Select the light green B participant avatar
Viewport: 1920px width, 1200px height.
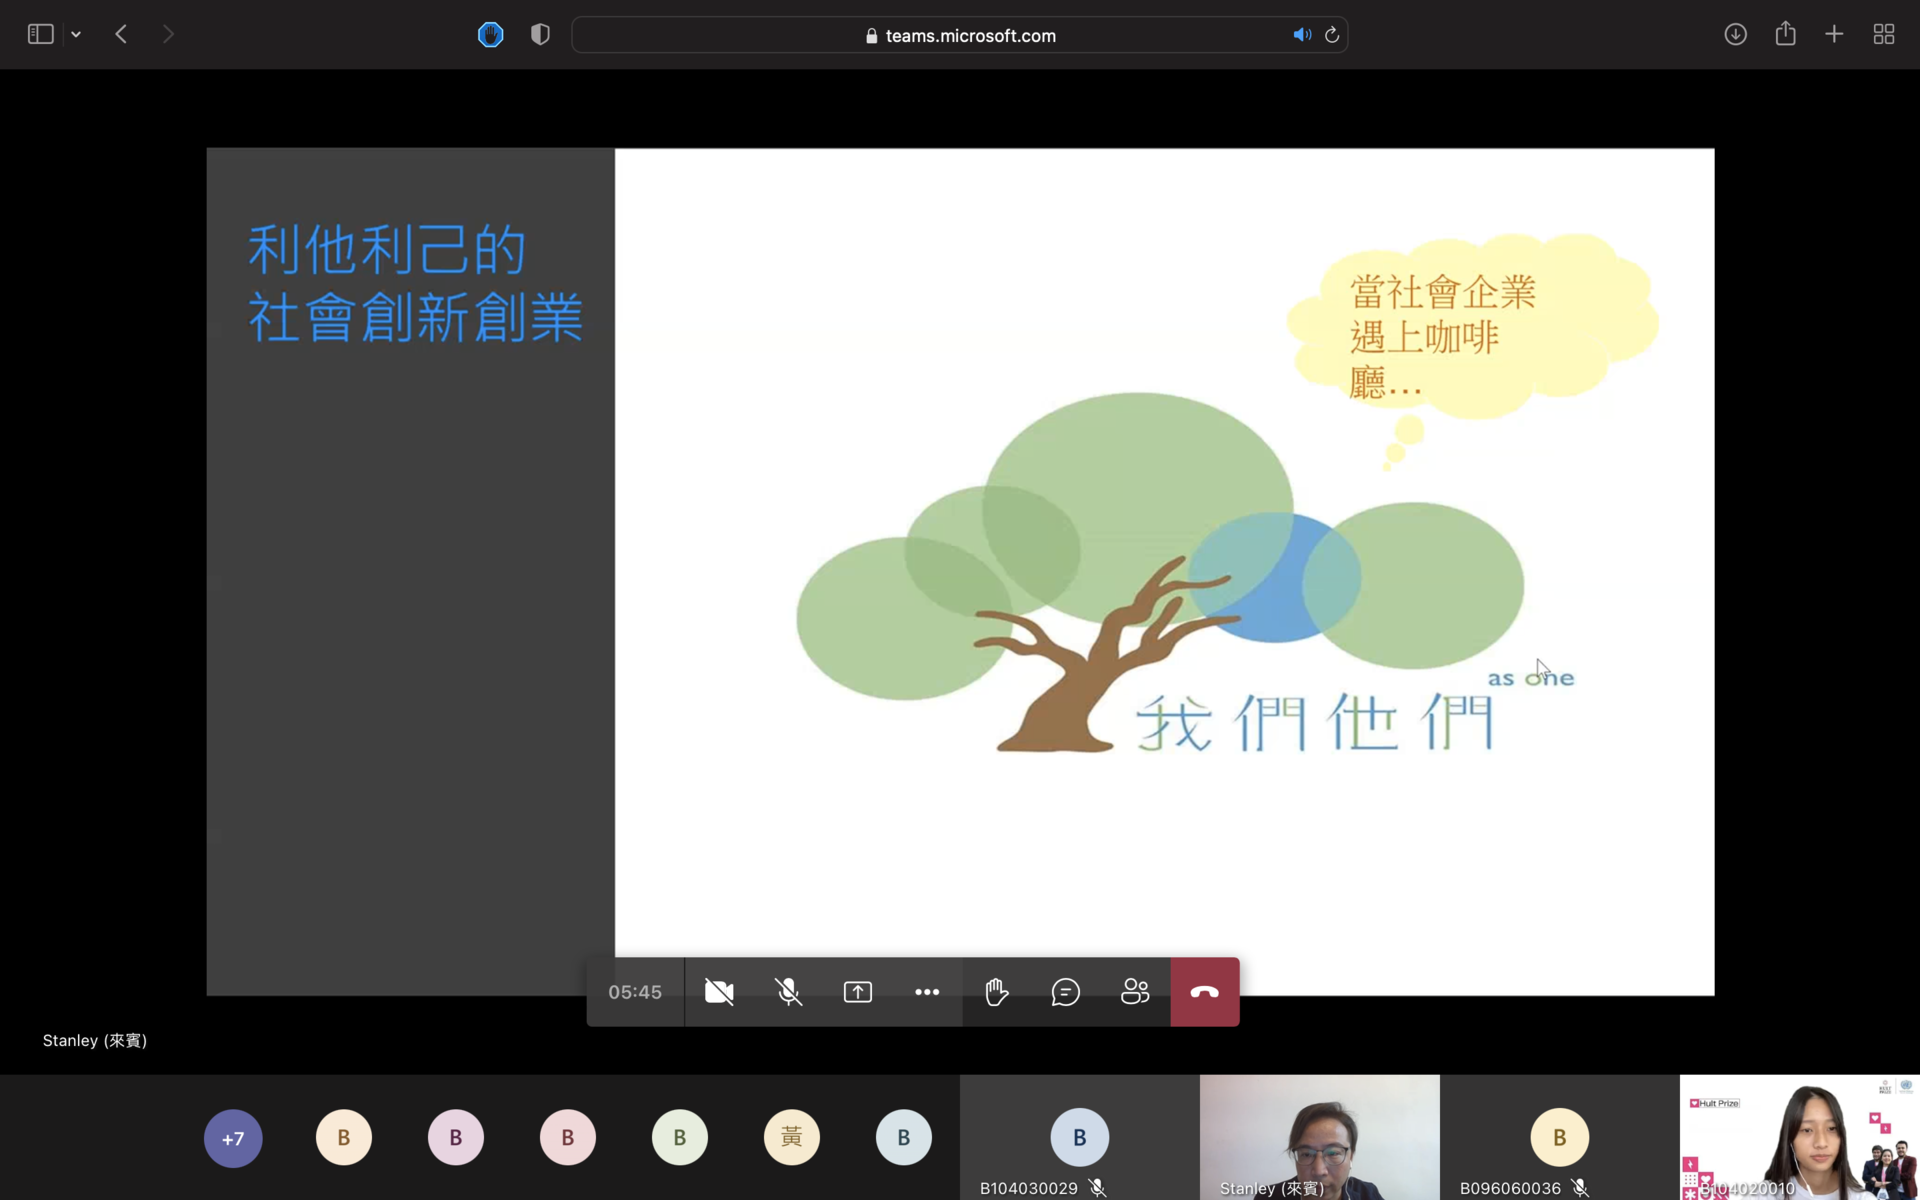coord(680,1138)
